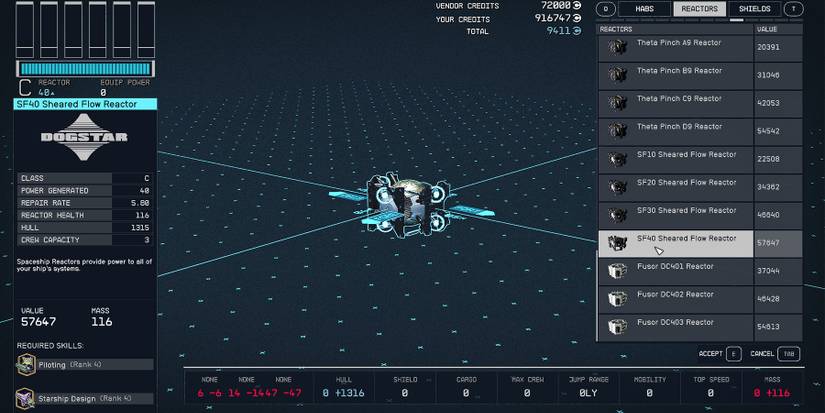
Task: Choose the SF10 Sheared Flow Reactor icon
Action: (x=617, y=159)
